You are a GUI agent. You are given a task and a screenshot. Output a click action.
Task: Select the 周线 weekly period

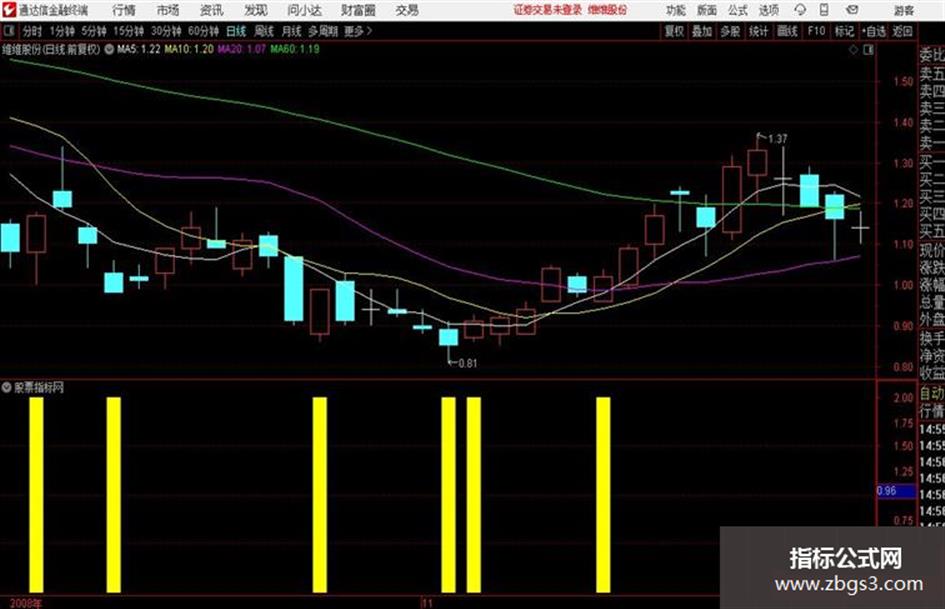264,31
